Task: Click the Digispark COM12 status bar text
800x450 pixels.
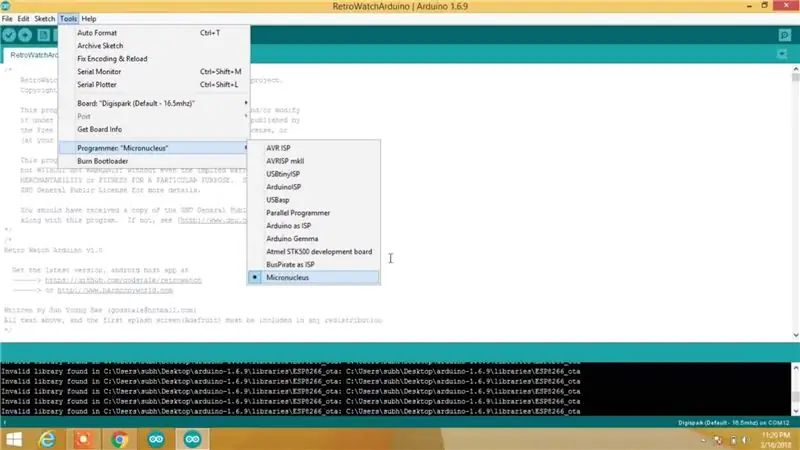Action: coord(733,422)
